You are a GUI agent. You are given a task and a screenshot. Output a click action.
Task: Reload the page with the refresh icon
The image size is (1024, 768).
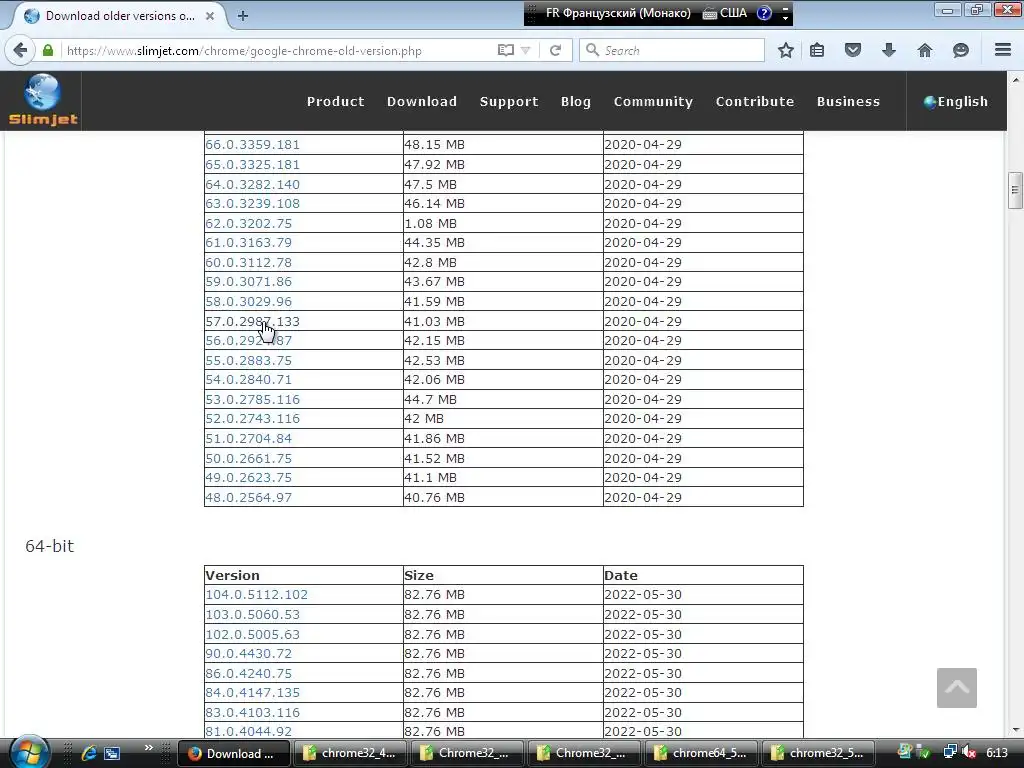[x=555, y=50]
